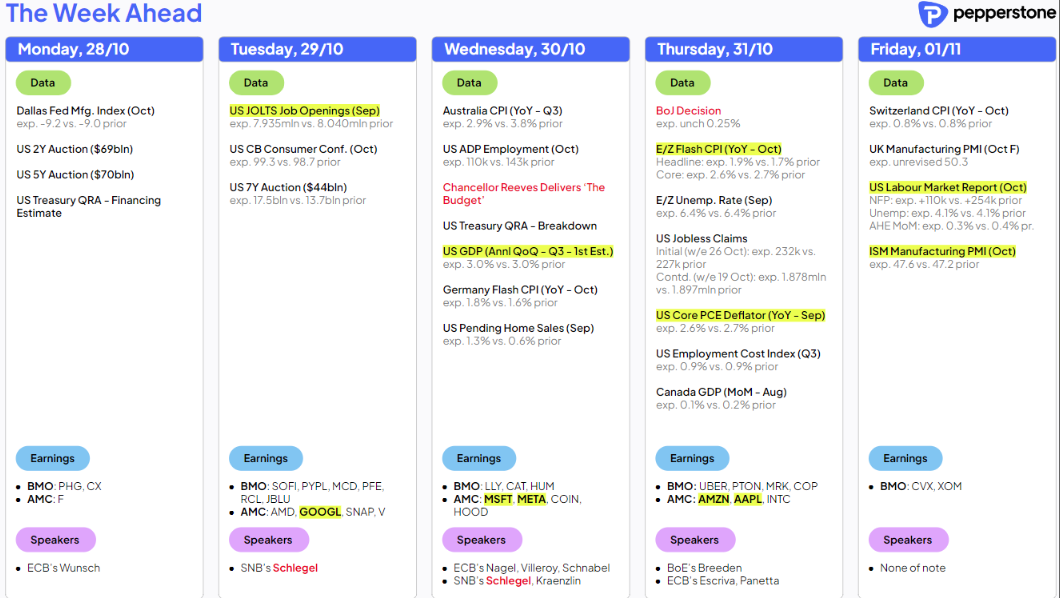The width and height of the screenshot is (1060, 598).
Task: Select the Monday, 28/10 header
Action: pyautogui.click(x=104, y=49)
